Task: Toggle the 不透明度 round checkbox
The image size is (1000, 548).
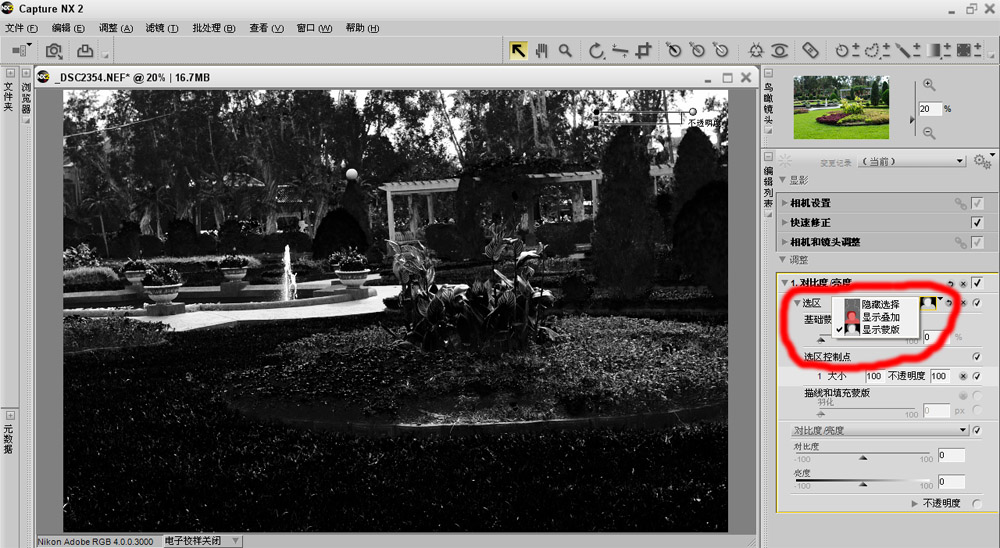Action: (976, 503)
